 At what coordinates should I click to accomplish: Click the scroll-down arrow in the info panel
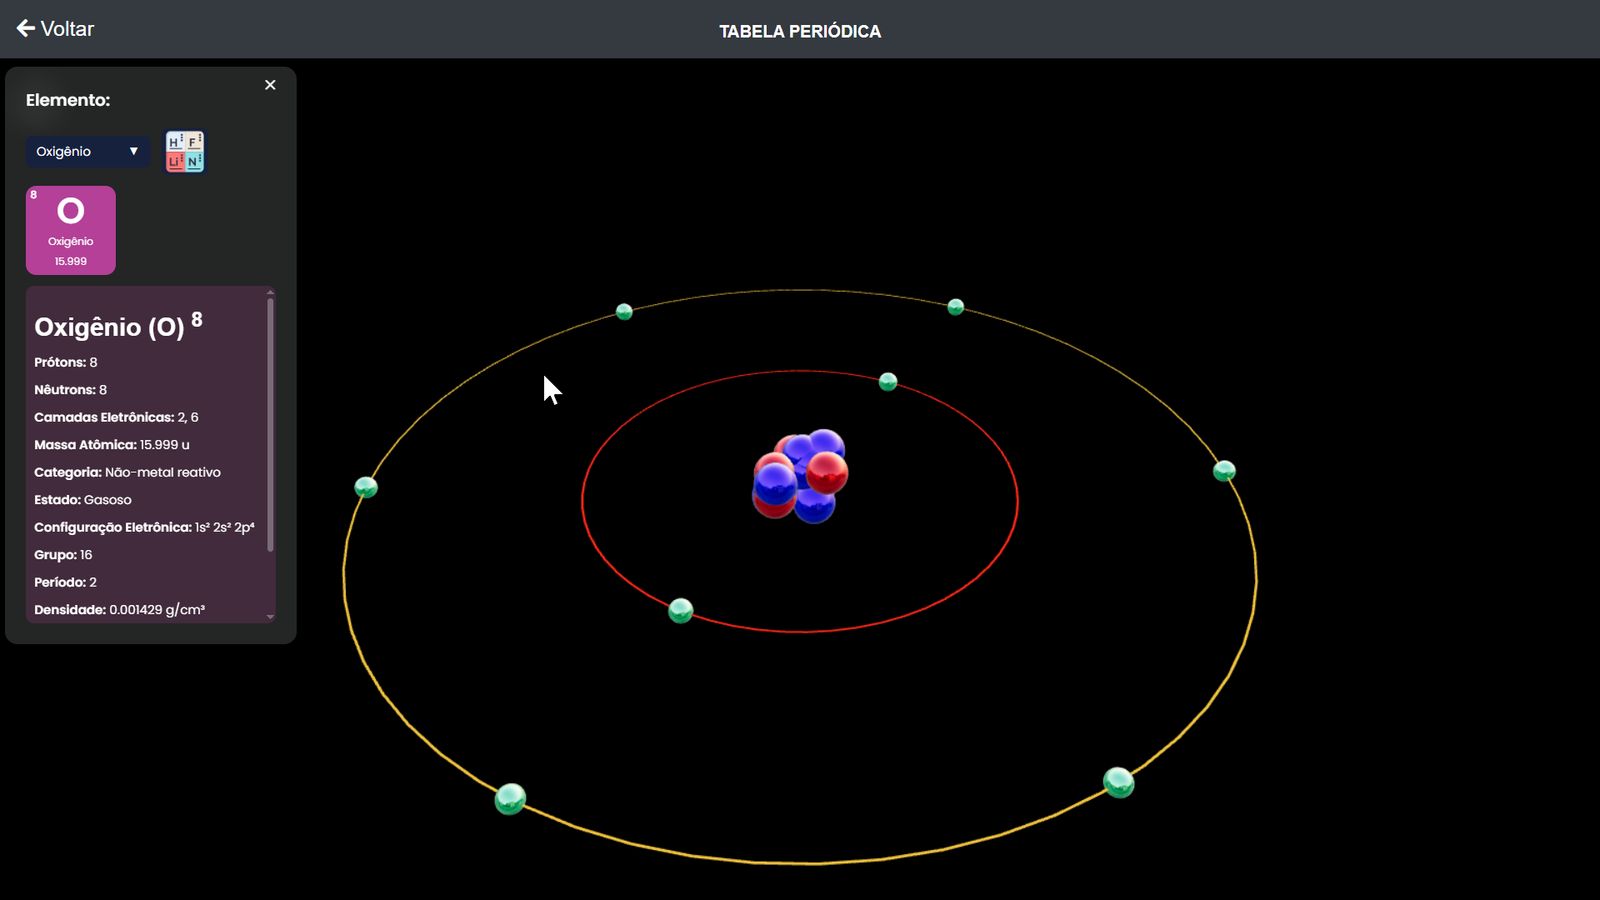pos(270,617)
